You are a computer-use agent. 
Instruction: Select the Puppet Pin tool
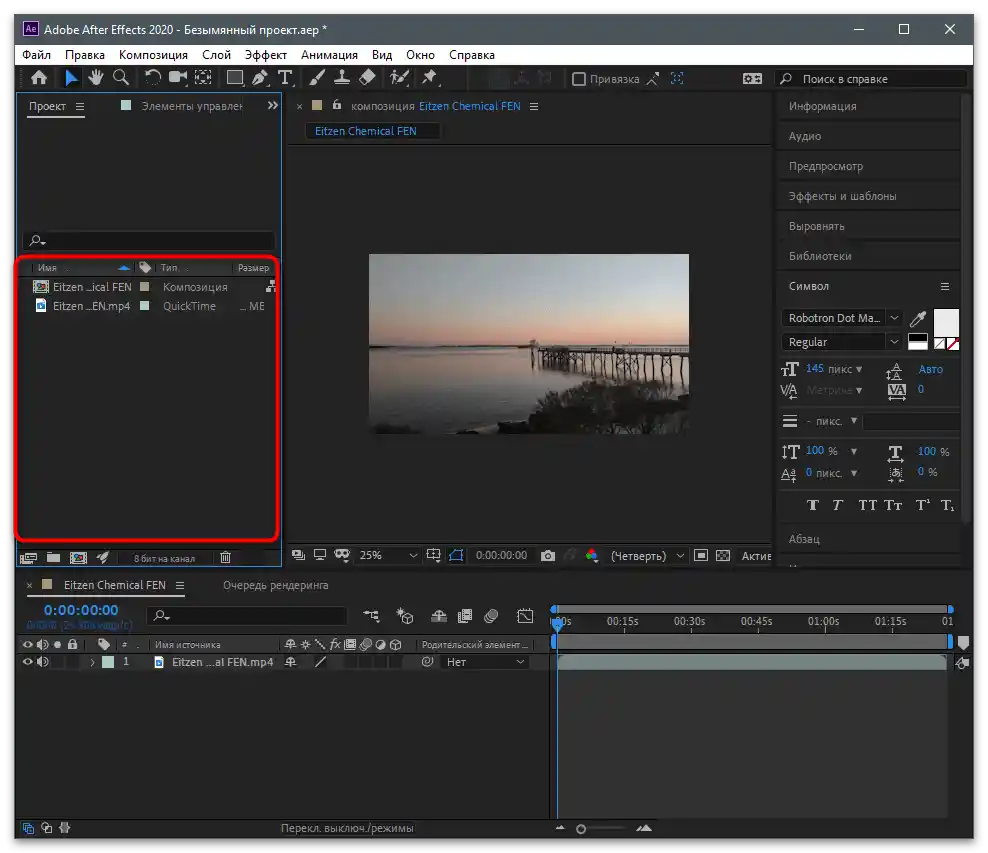[430, 78]
